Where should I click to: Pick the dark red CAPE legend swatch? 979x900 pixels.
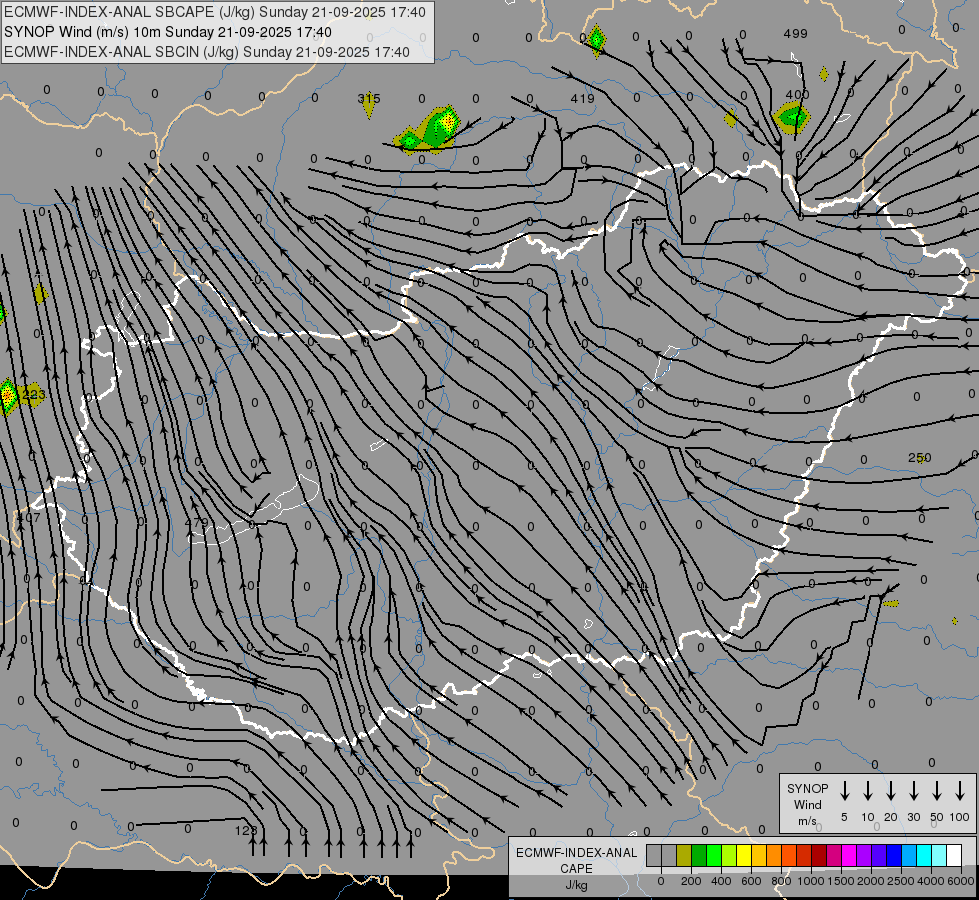[x=819, y=855]
